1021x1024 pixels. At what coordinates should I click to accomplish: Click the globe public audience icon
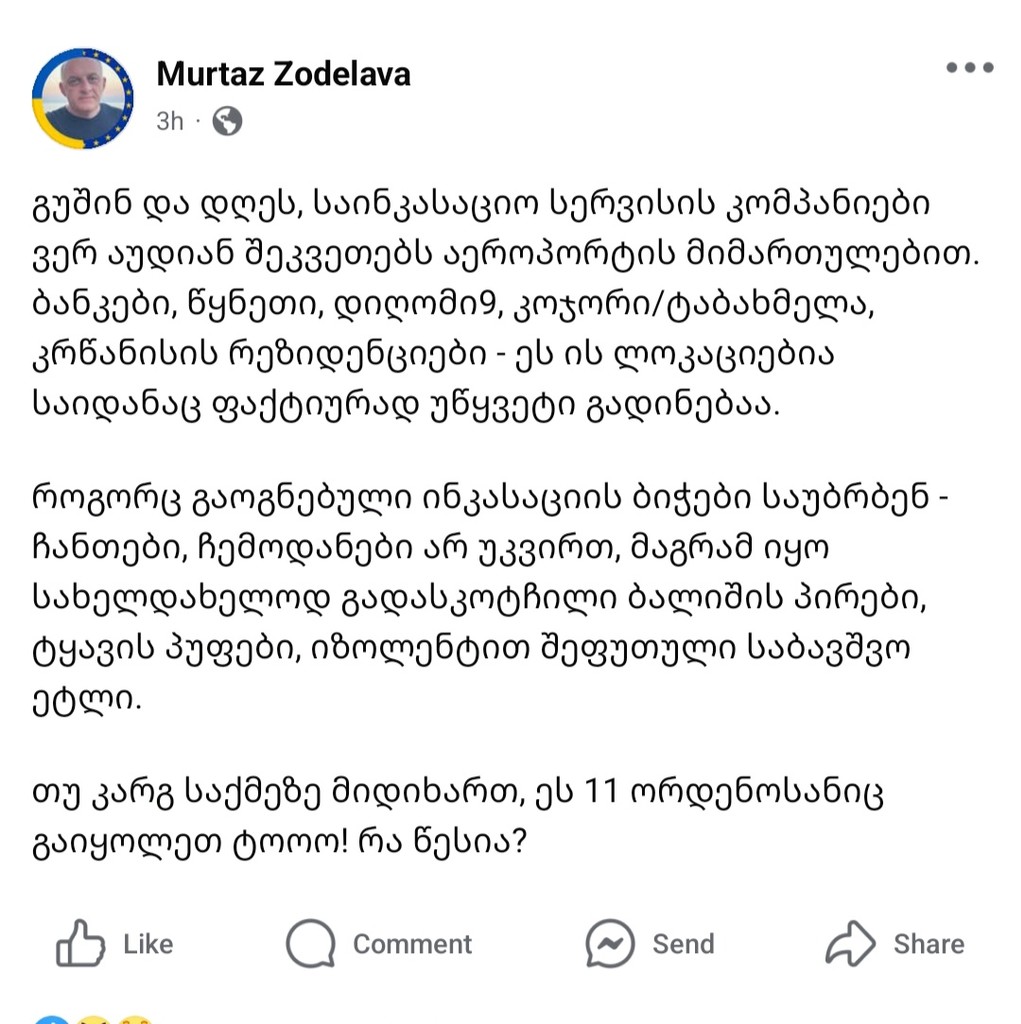(227, 121)
